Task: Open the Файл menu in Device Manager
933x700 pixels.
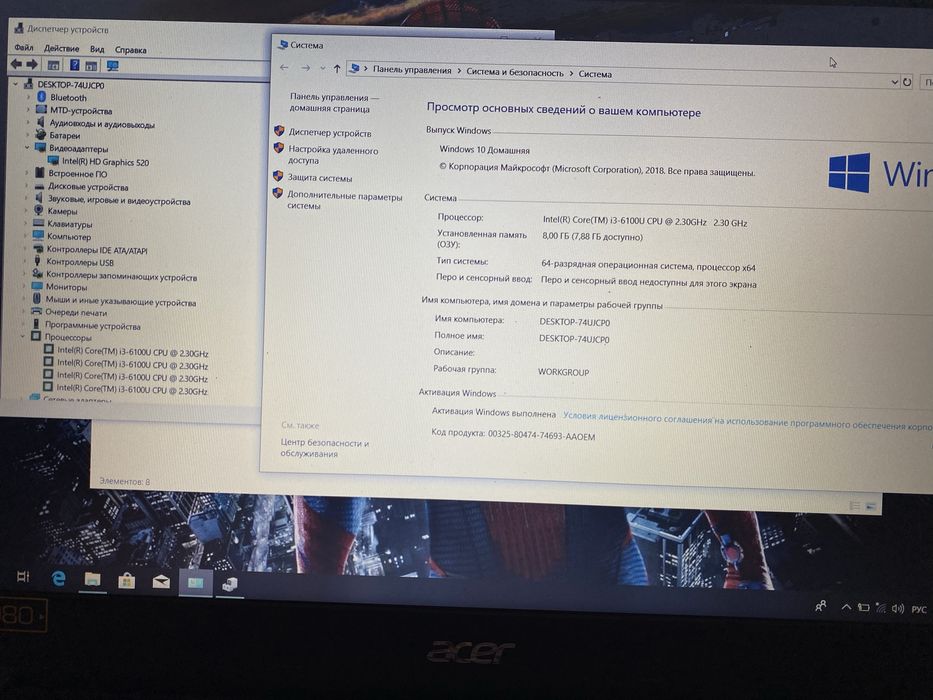Action: tap(24, 47)
